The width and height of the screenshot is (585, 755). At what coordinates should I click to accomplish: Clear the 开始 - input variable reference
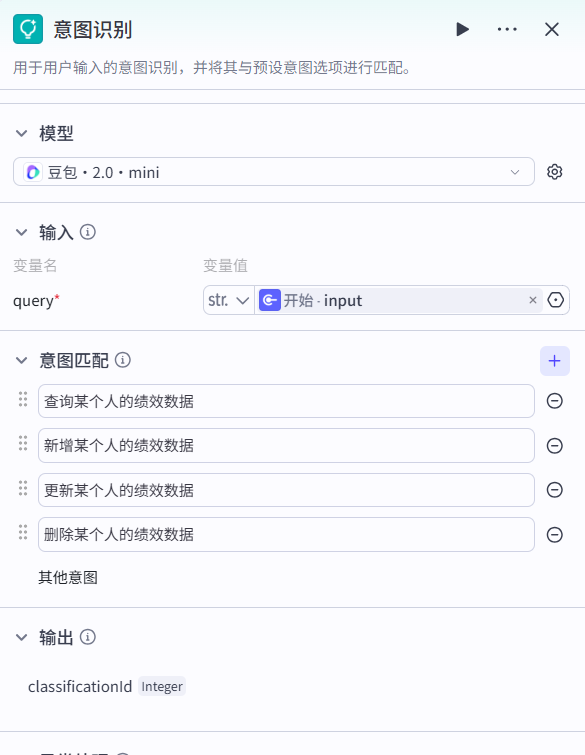click(x=533, y=300)
